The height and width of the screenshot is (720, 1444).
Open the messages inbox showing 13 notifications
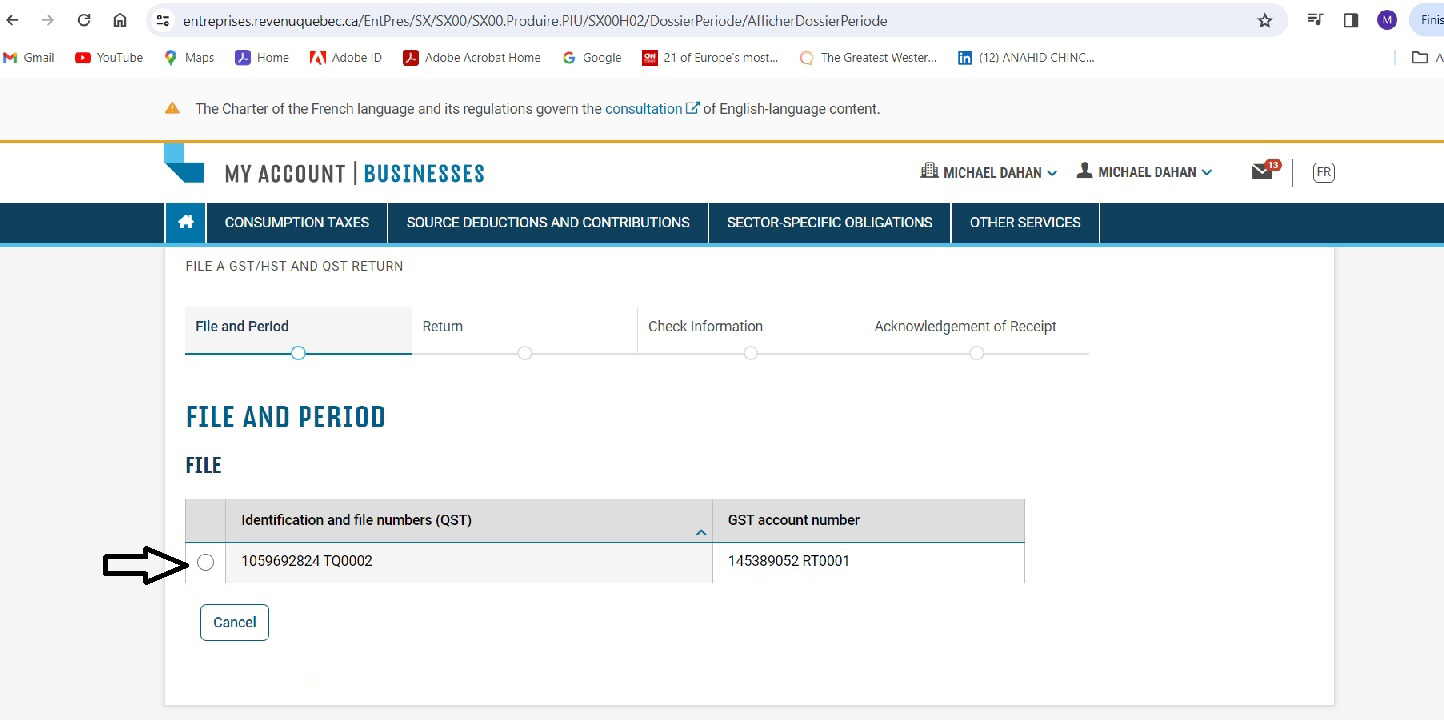click(1262, 171)
